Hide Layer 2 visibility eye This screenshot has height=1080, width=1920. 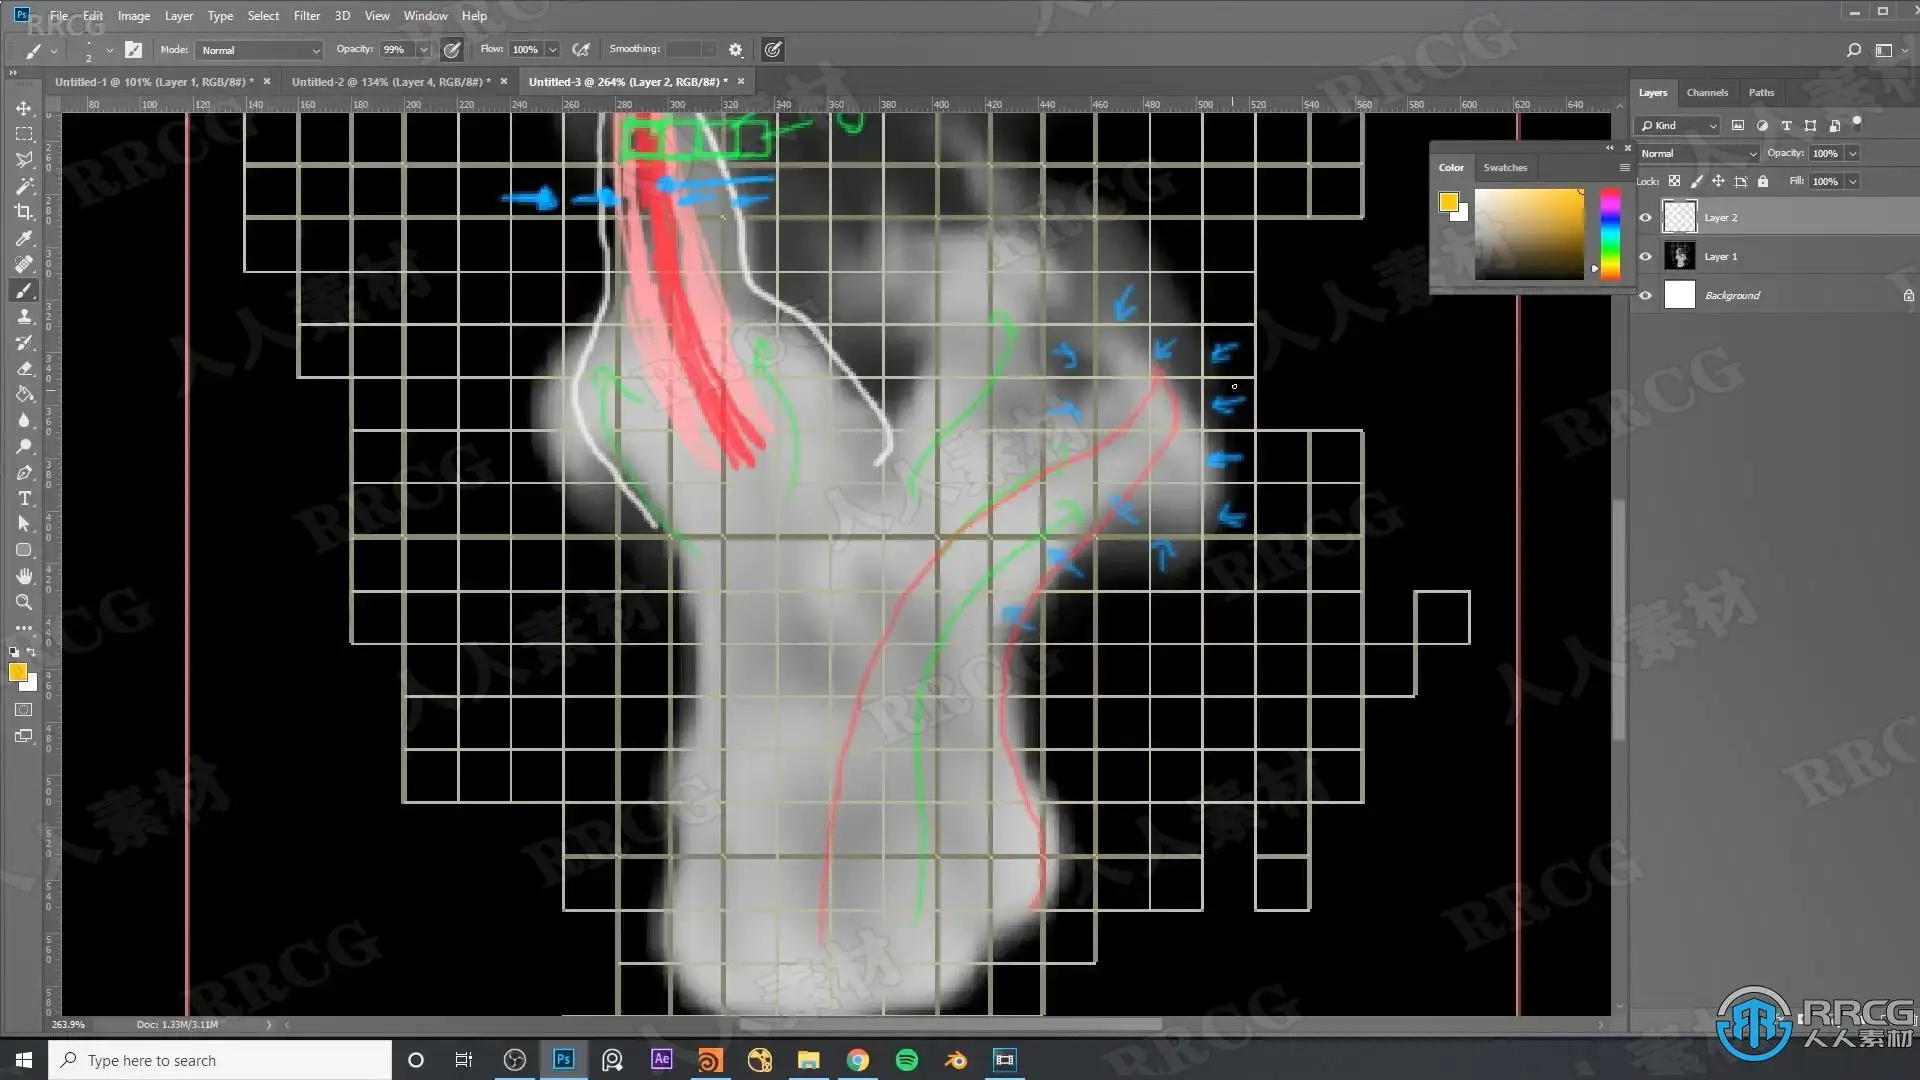1645,217
